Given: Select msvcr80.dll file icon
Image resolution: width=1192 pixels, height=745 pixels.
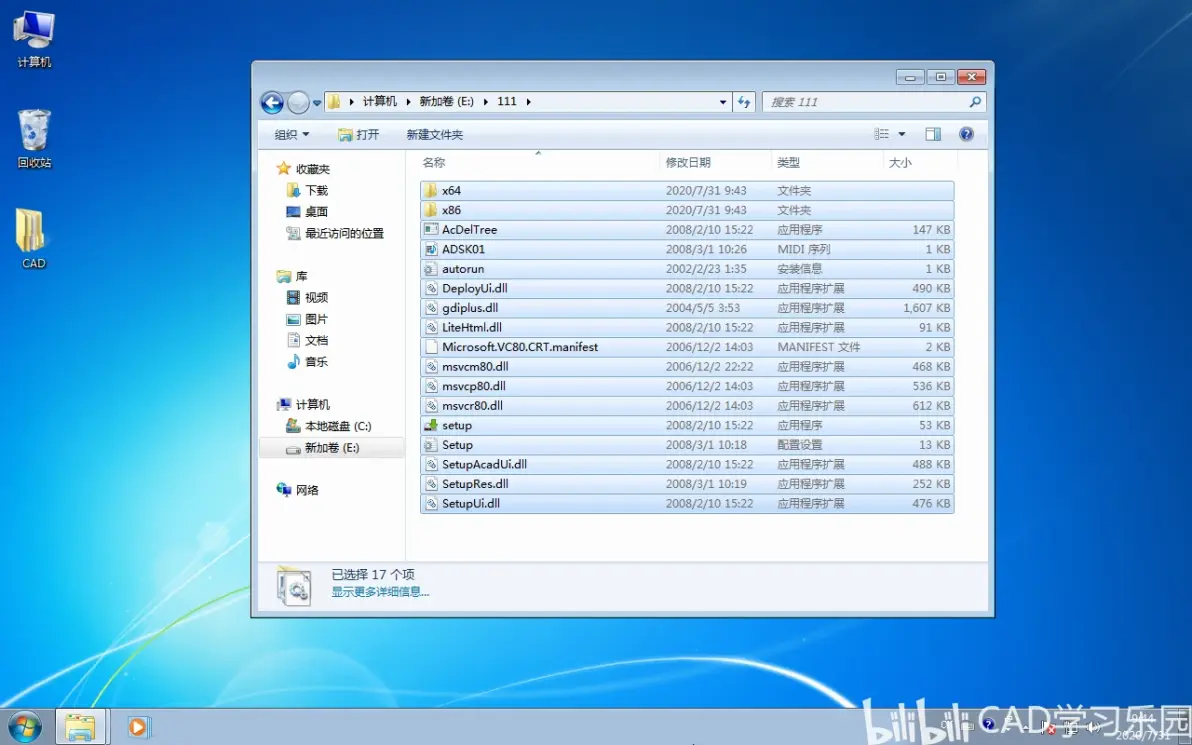Looking at the screenshot, I should click(x=431, y=406).
